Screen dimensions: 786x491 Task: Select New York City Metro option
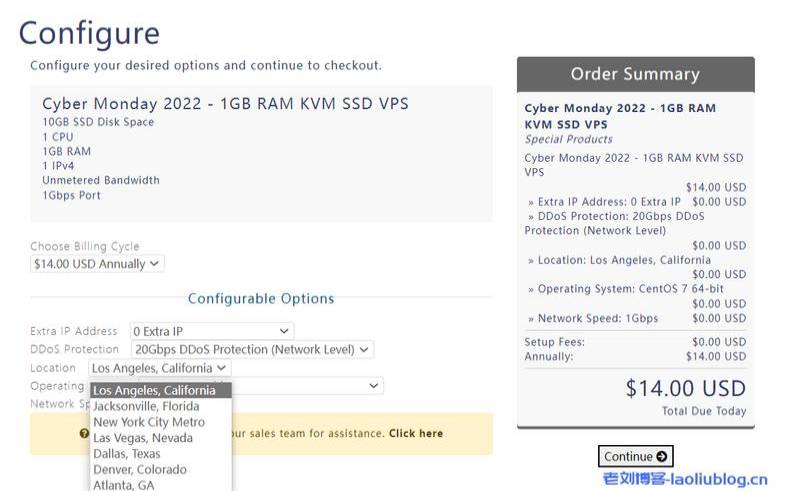[x=149, y=422]
